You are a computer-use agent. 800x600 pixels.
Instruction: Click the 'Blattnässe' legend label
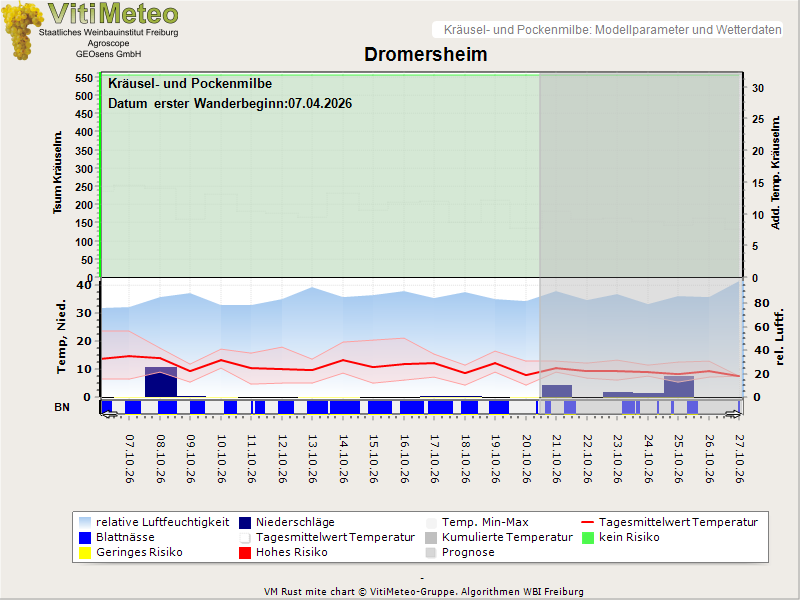coord(125,537)
